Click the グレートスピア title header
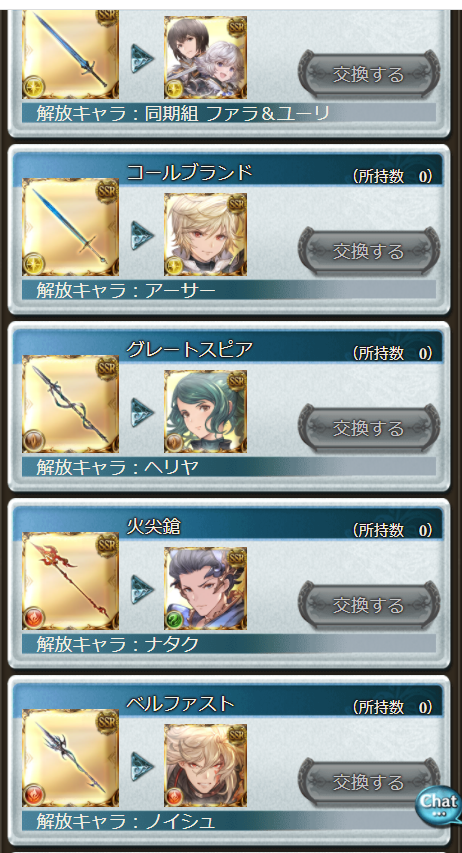 (190, 349)
